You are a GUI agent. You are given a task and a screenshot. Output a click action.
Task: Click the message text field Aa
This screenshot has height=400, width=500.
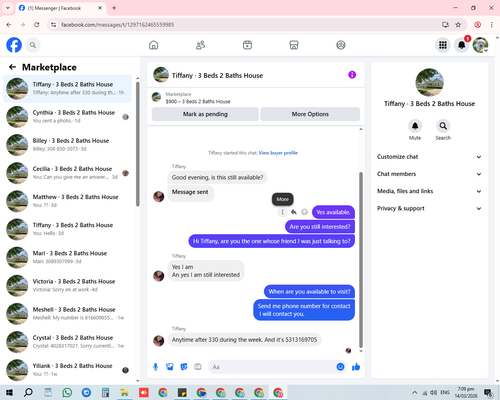click(272, 367)
